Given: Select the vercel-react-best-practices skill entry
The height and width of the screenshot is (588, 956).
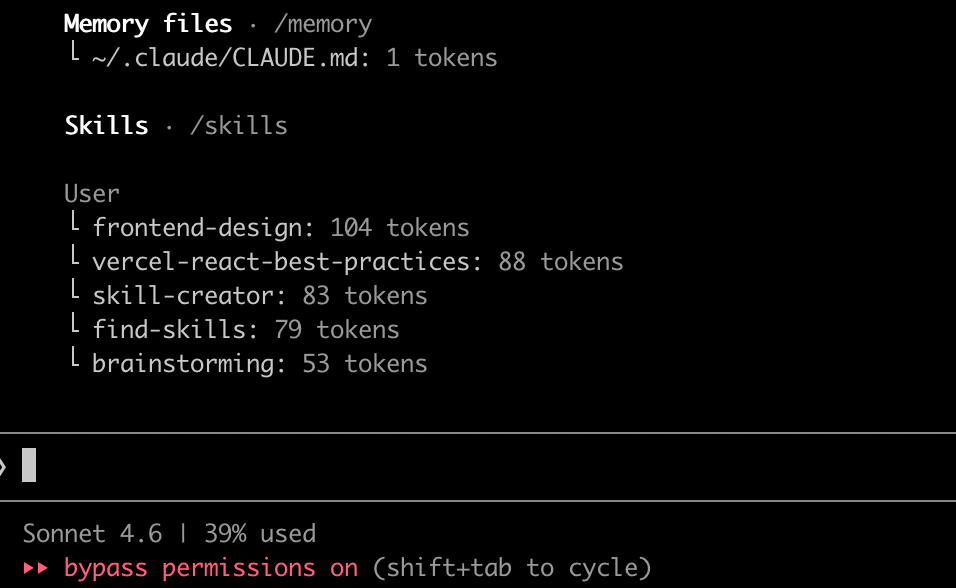Looking at the screenshot, I should pyautogui.click(x=281, y=262).
